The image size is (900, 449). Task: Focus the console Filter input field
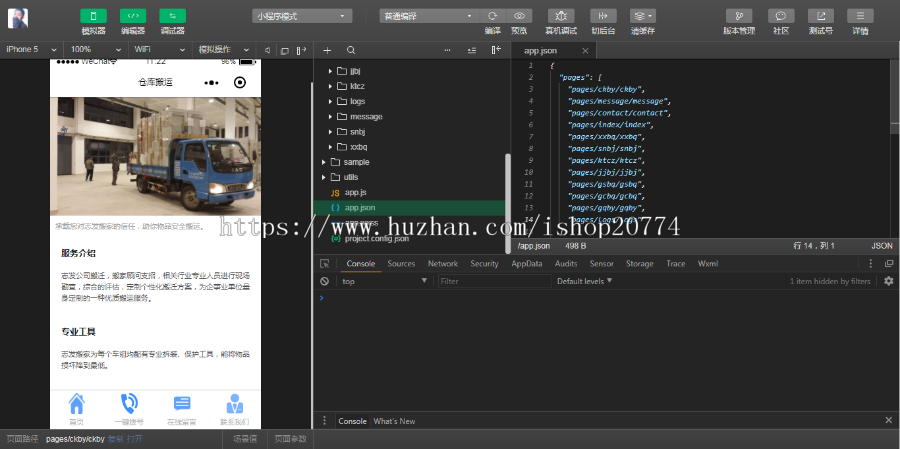tap(494, 281)
